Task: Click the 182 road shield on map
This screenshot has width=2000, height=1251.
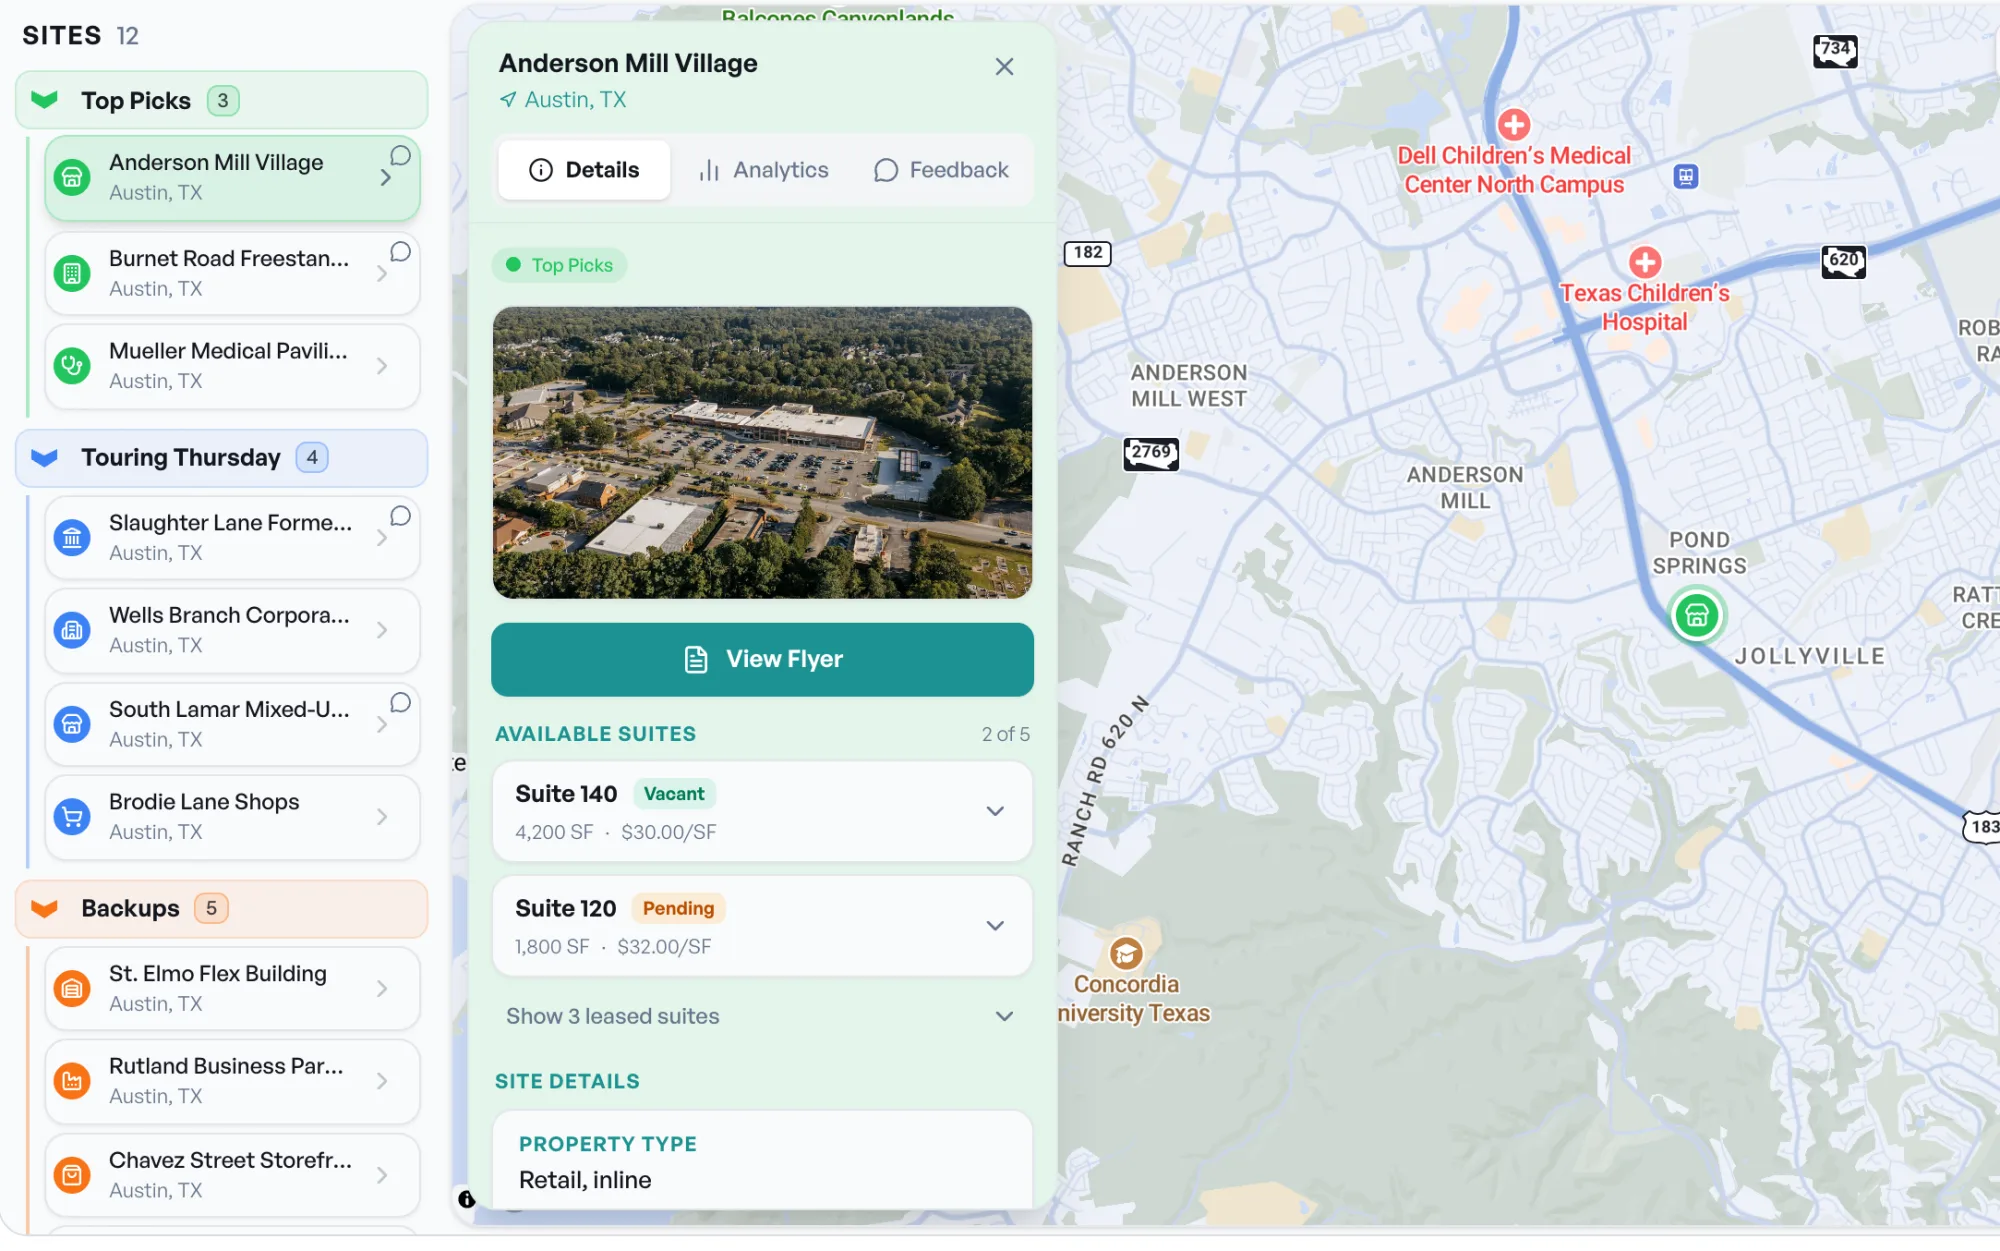Action: point(1087,253)
